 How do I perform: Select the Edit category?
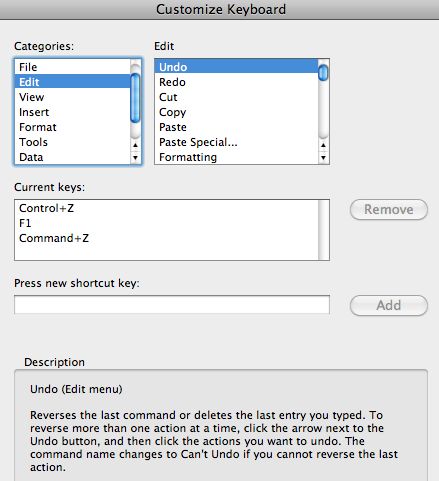(72, 82)
